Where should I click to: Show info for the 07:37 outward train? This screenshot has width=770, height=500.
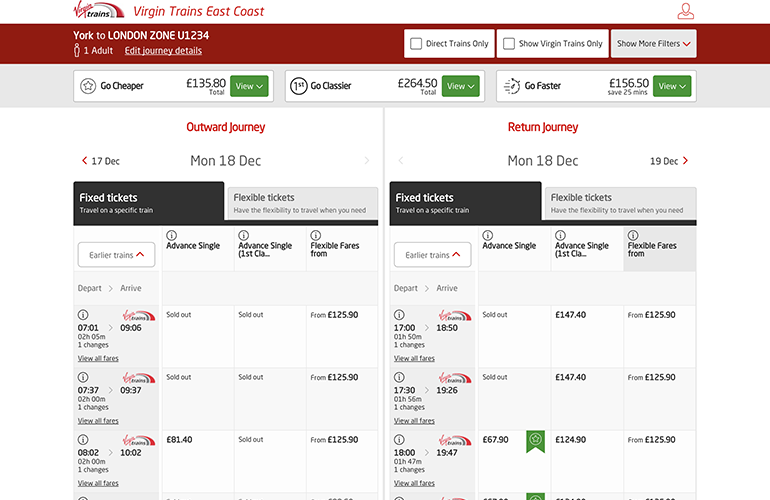coord(83,377)
